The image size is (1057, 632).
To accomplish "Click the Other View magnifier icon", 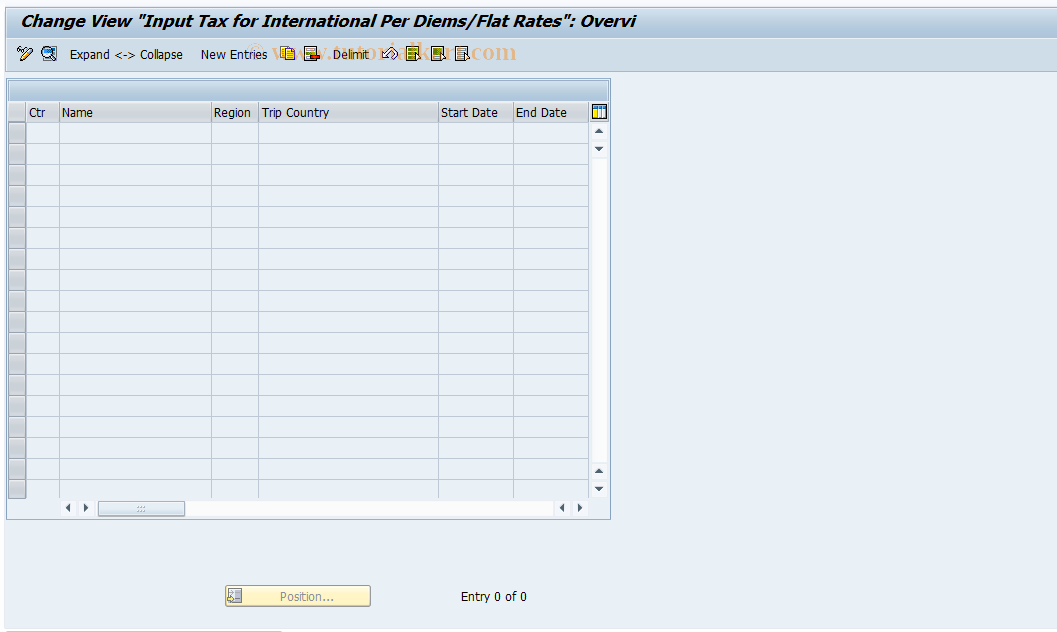I will coord(49,54).
